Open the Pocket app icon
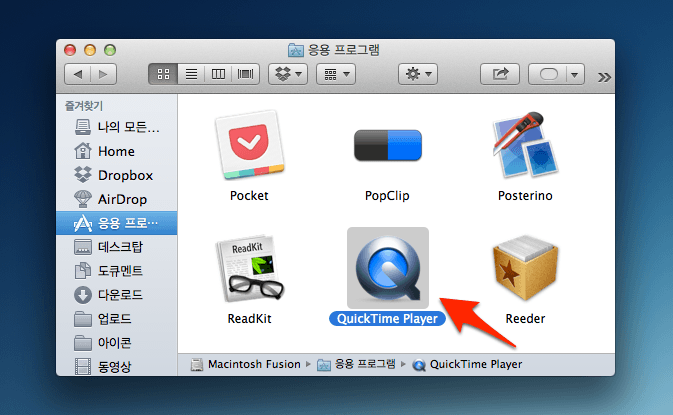 pyautogui.click(x=250, y=145)
